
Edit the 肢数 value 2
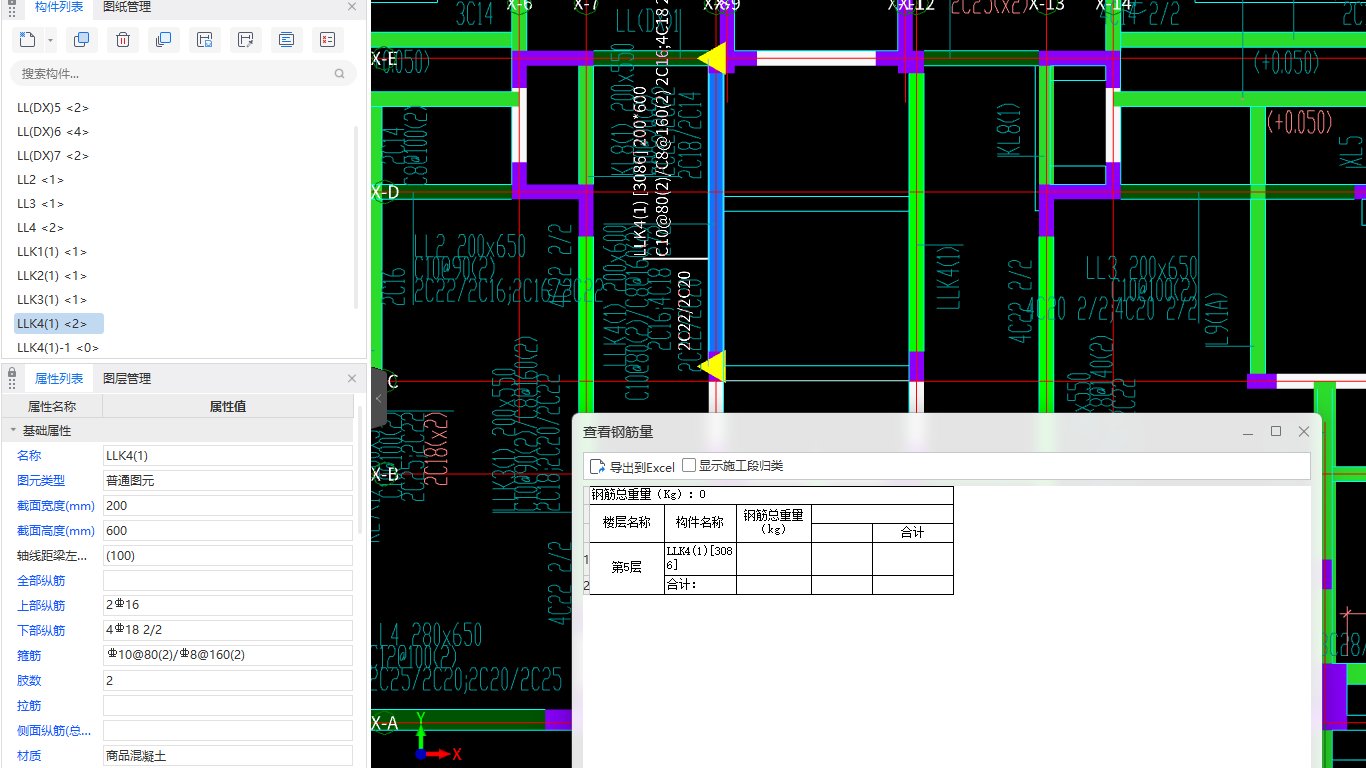coord(228,680)
